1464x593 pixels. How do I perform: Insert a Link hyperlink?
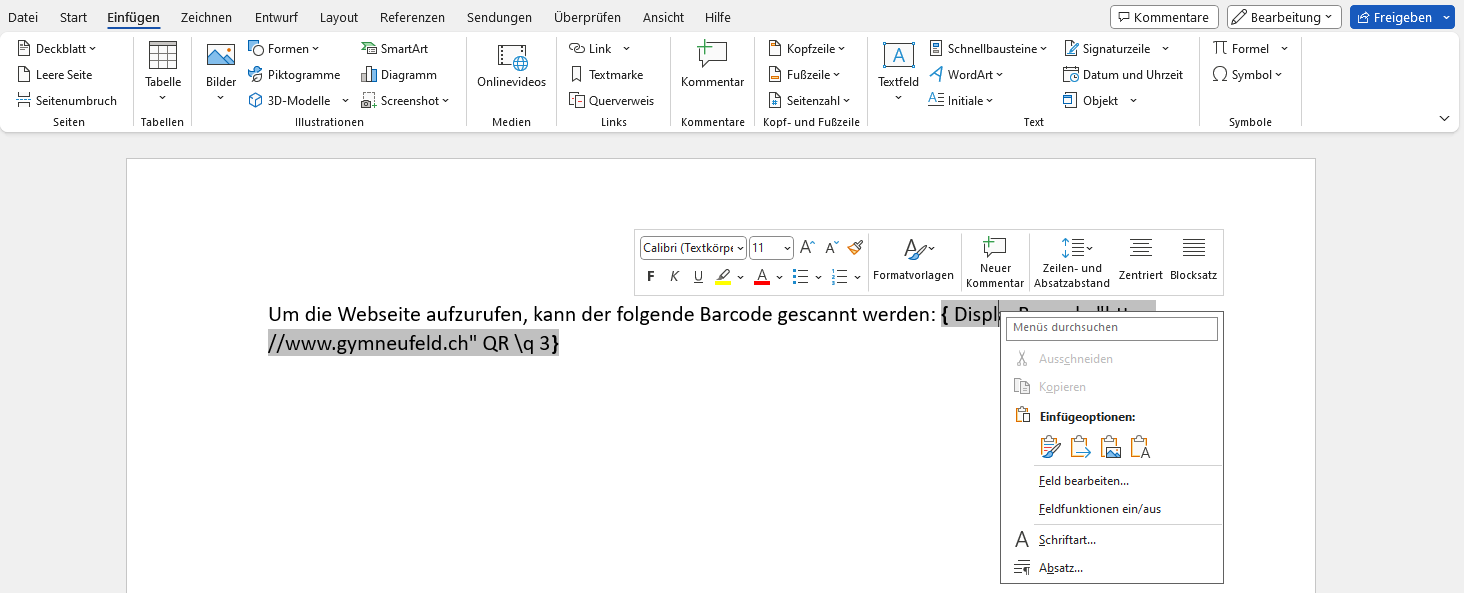pos(590,48)
